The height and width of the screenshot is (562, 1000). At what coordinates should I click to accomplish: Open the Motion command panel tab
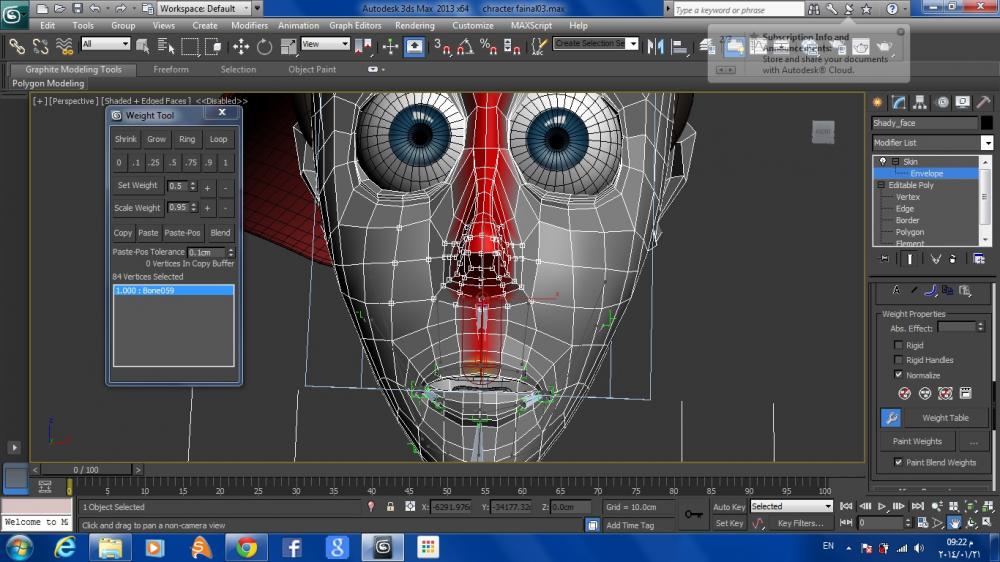point(942,102)
